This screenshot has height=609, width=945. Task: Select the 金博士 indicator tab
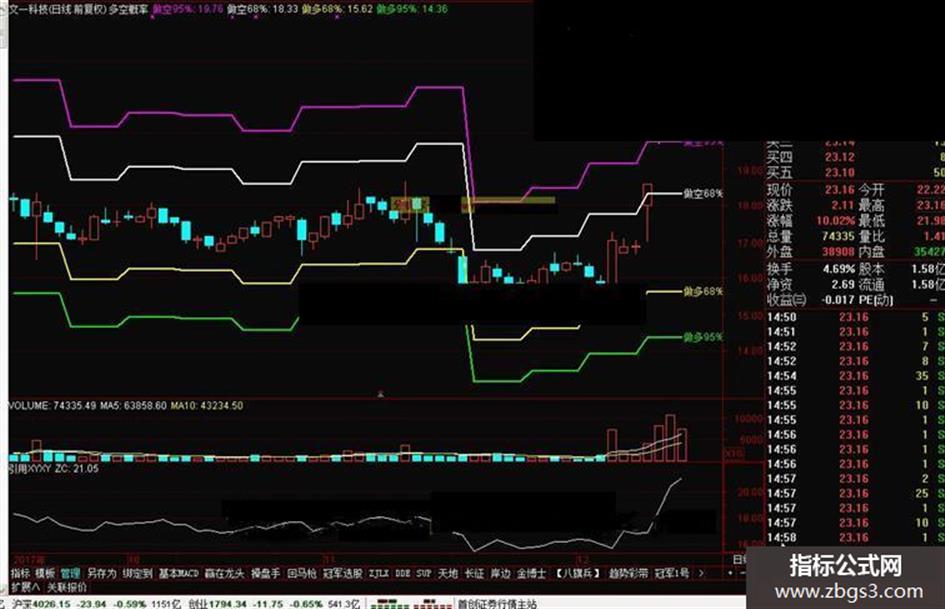pyautogui.click(x=531, y=573)
